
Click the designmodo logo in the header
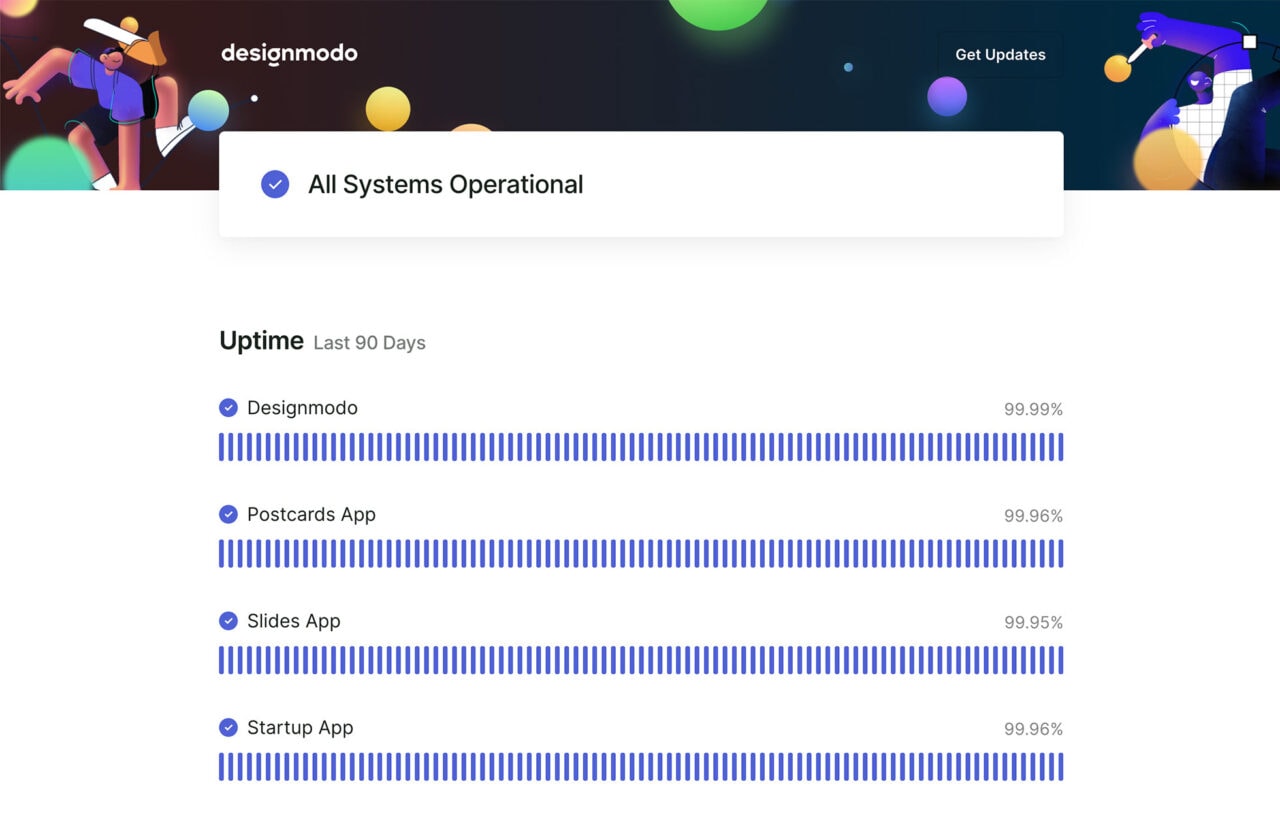click(289, 54)
